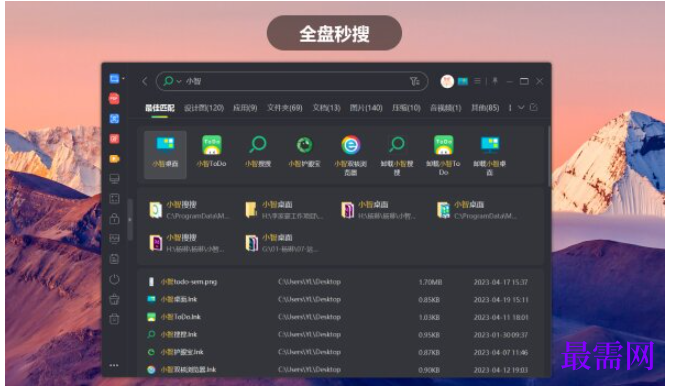Open 小智桌面 folder on G: drive

[x=282, y=243]
